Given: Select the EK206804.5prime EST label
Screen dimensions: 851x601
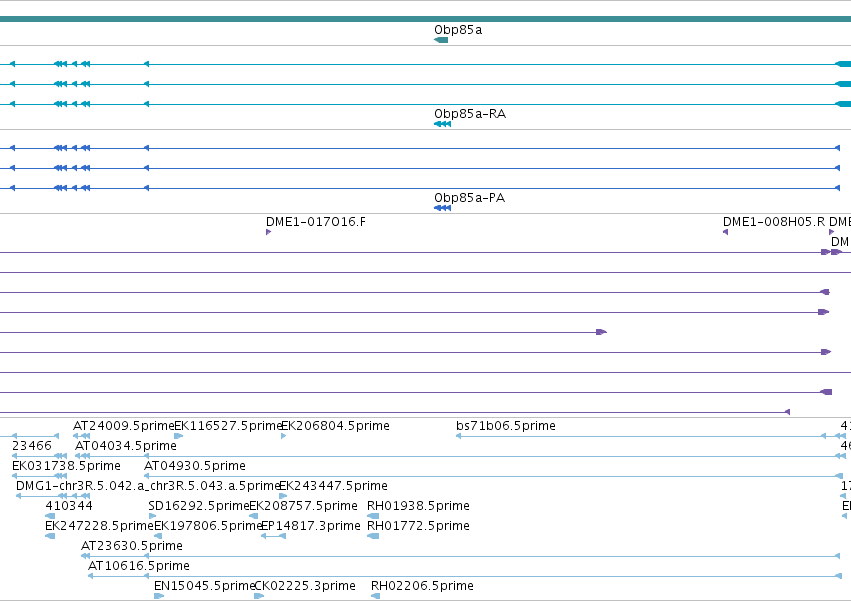Looking at the screenshot, I should click(335, 426).
